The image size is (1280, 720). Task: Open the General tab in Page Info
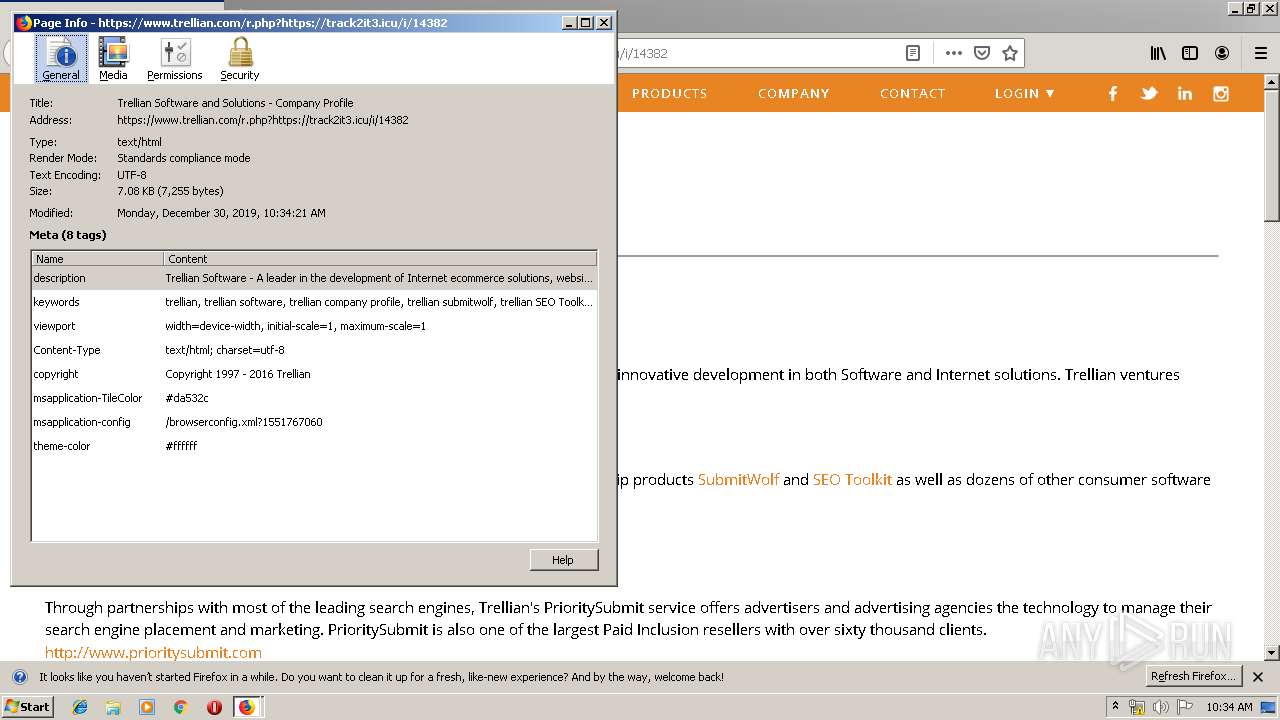(x=61, y=59)
